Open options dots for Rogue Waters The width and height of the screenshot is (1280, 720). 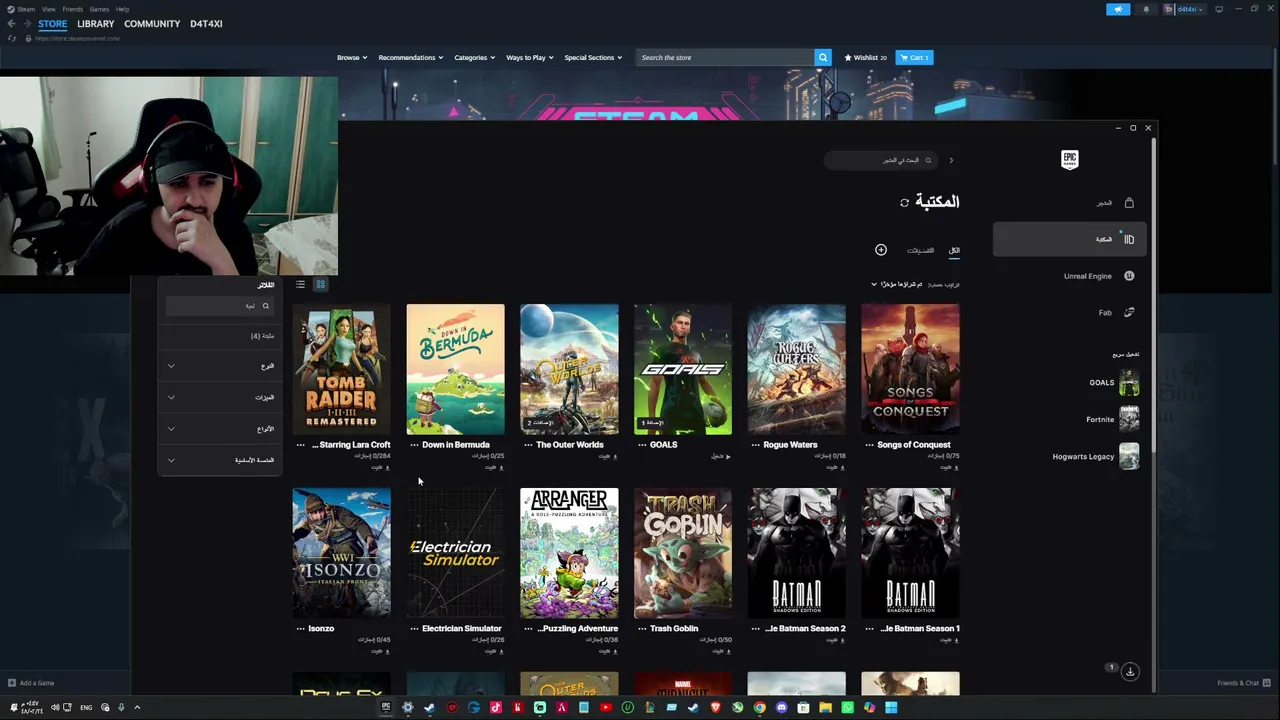(x=755, y=445)
